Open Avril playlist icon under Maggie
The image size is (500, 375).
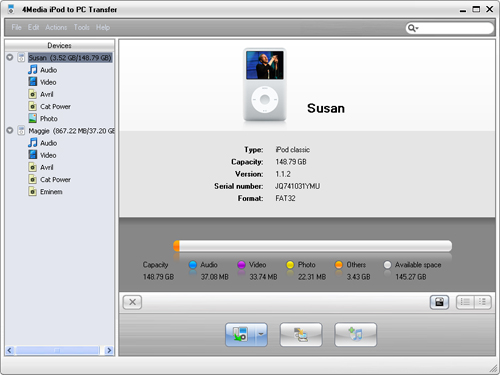click(33, 167)
